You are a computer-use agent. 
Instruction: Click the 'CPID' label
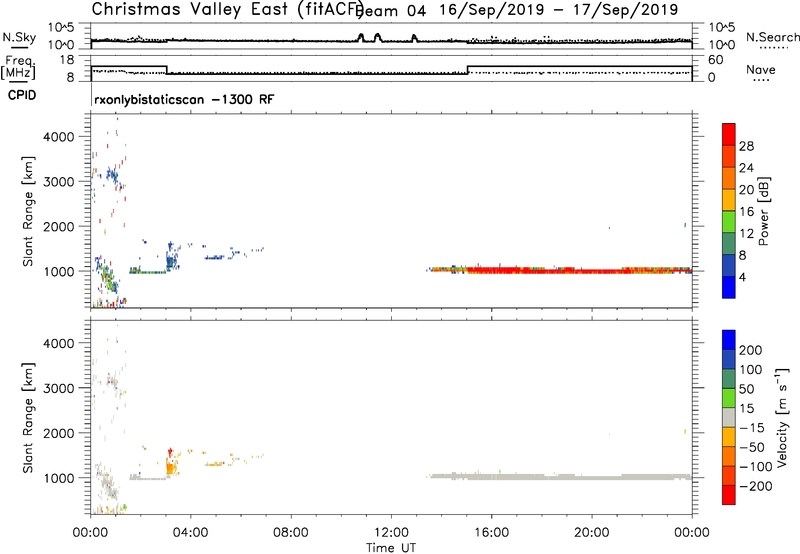[22, 95]
